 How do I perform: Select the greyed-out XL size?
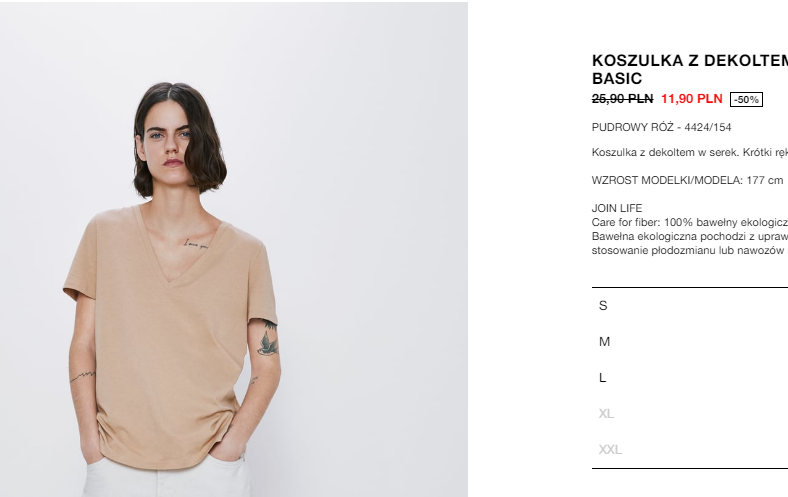(690, 414)
